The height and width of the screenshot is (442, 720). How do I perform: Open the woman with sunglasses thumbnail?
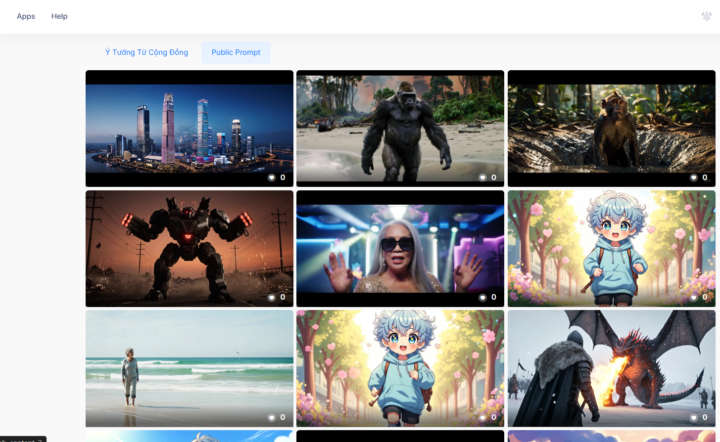(x=400, y=248)
